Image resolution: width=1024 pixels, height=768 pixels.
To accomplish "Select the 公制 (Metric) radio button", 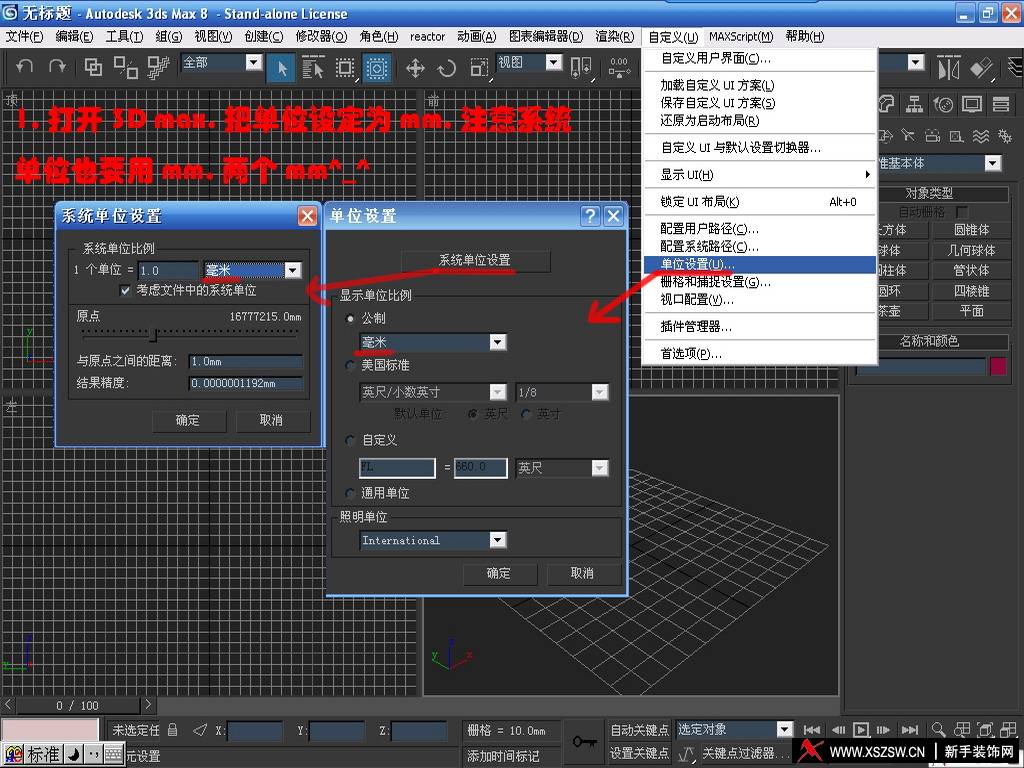I will click(x=351, y=319).
